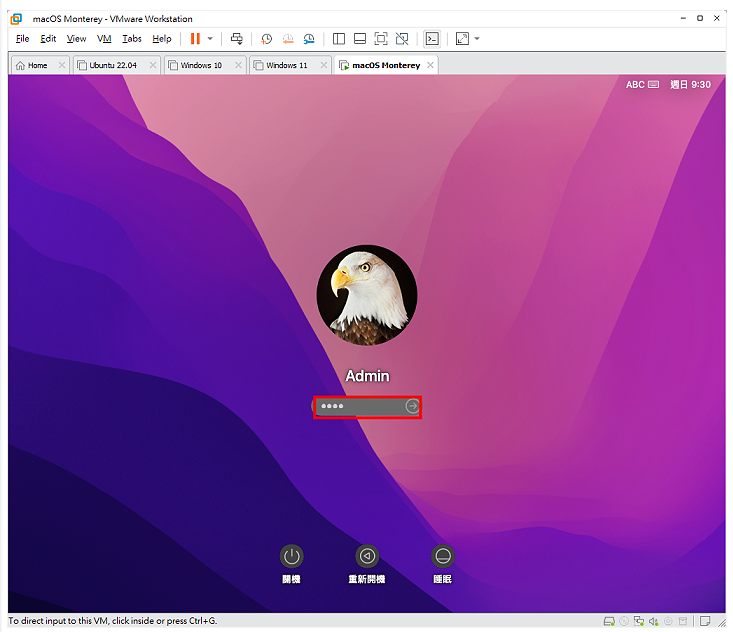Close the VMware Workstation window

(x=717, y=18)
